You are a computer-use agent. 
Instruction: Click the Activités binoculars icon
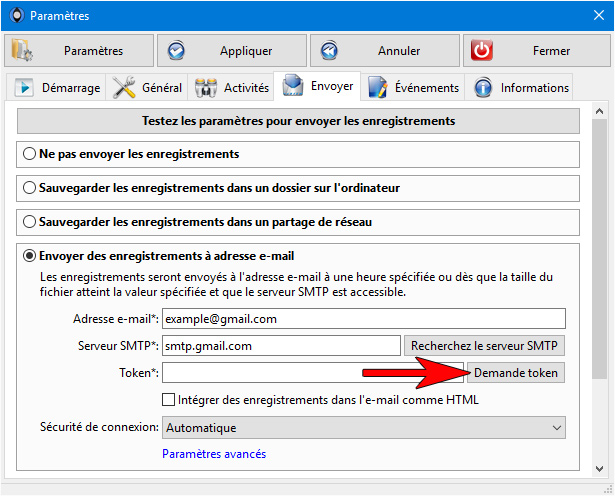[206, 88]
